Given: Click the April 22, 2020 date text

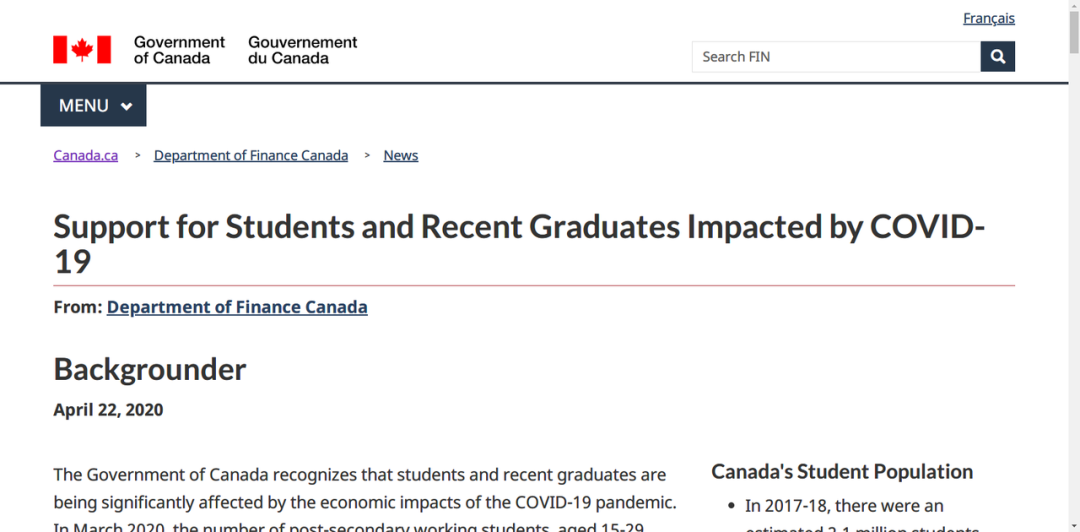Looking at the screenshot, I should 108,411.
